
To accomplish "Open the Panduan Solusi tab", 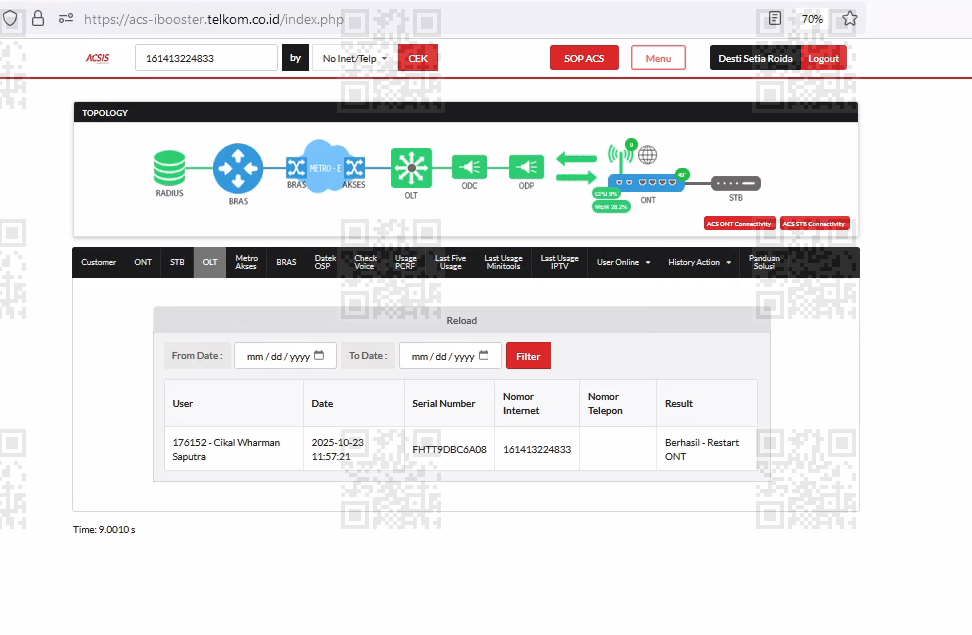I will (x=764, y=262).
